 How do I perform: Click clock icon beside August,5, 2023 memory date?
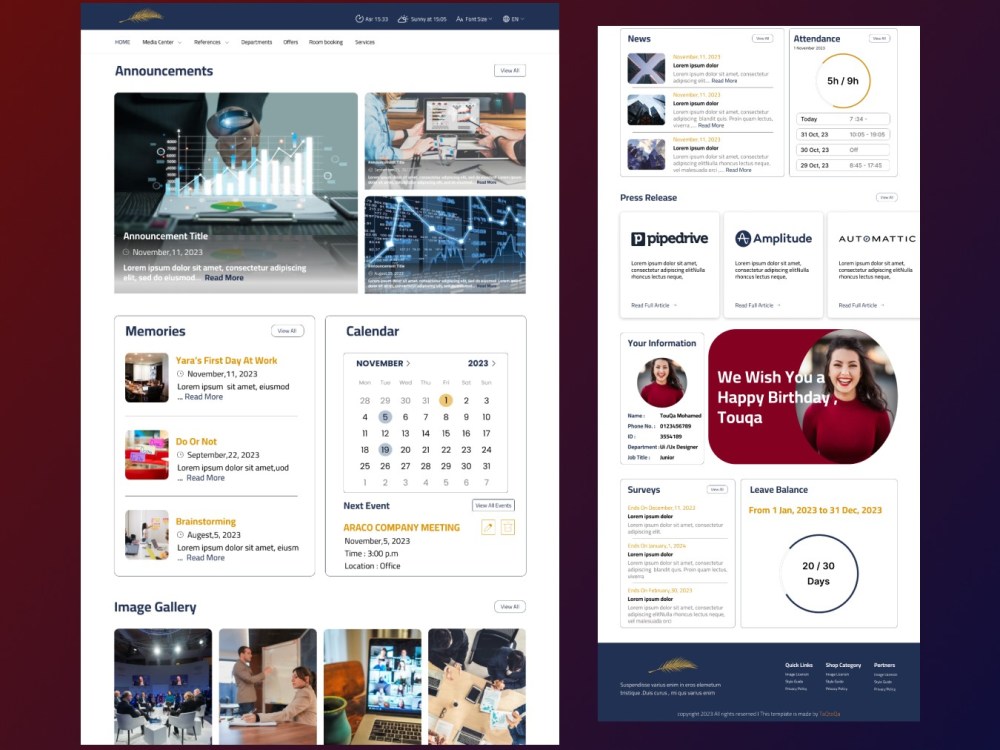[x=180, y=535]
